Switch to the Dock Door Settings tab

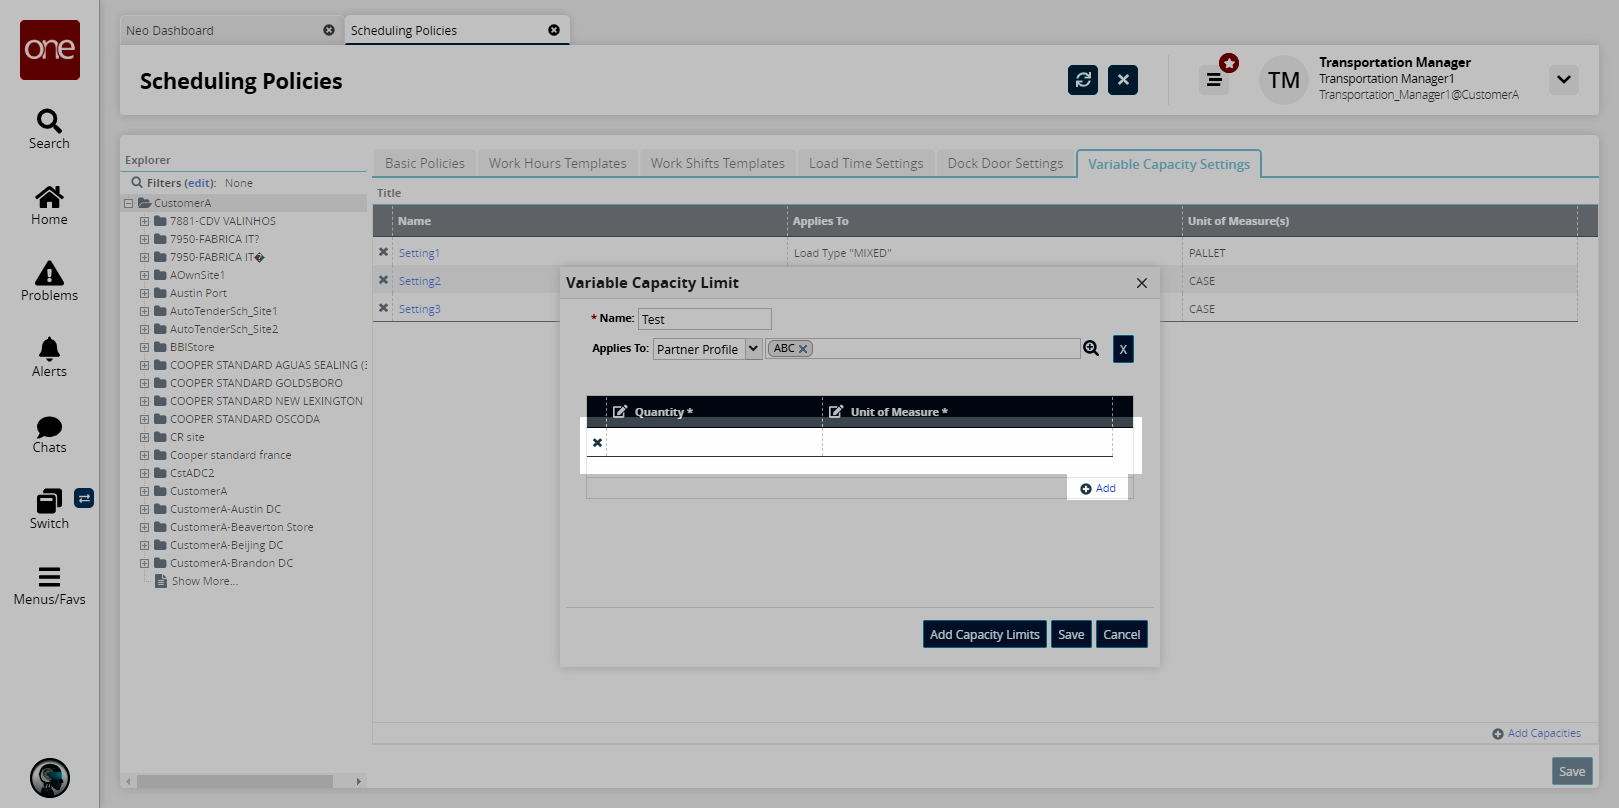(x=1005, y=163)
